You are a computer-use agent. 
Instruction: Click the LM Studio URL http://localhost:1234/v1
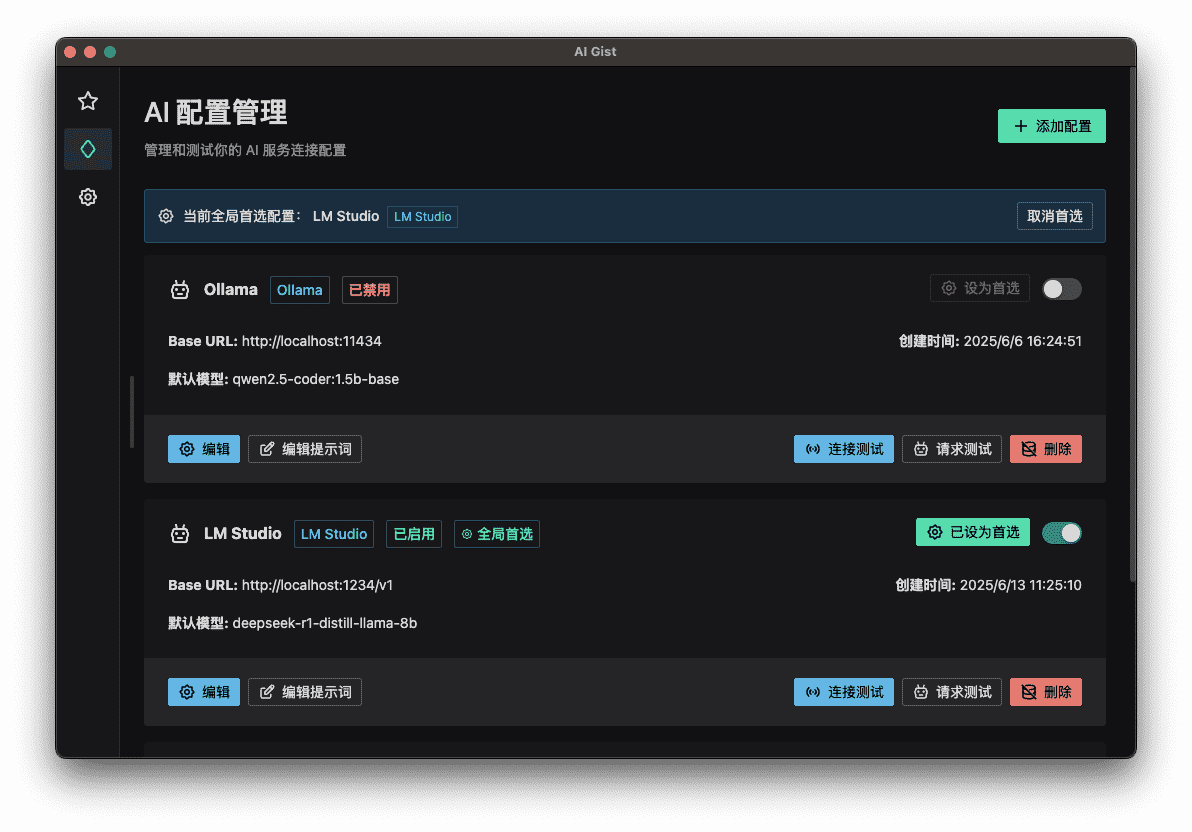(x=317, y=586)
